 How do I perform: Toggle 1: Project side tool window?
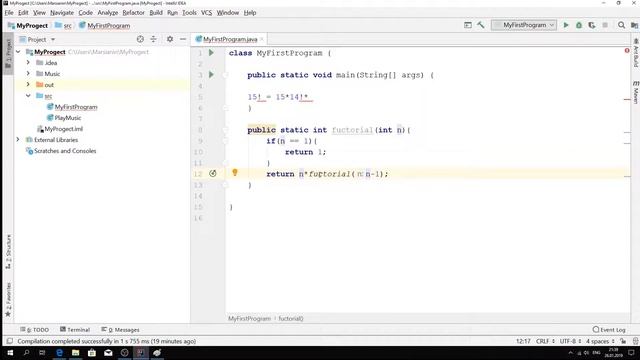[8, 54]
